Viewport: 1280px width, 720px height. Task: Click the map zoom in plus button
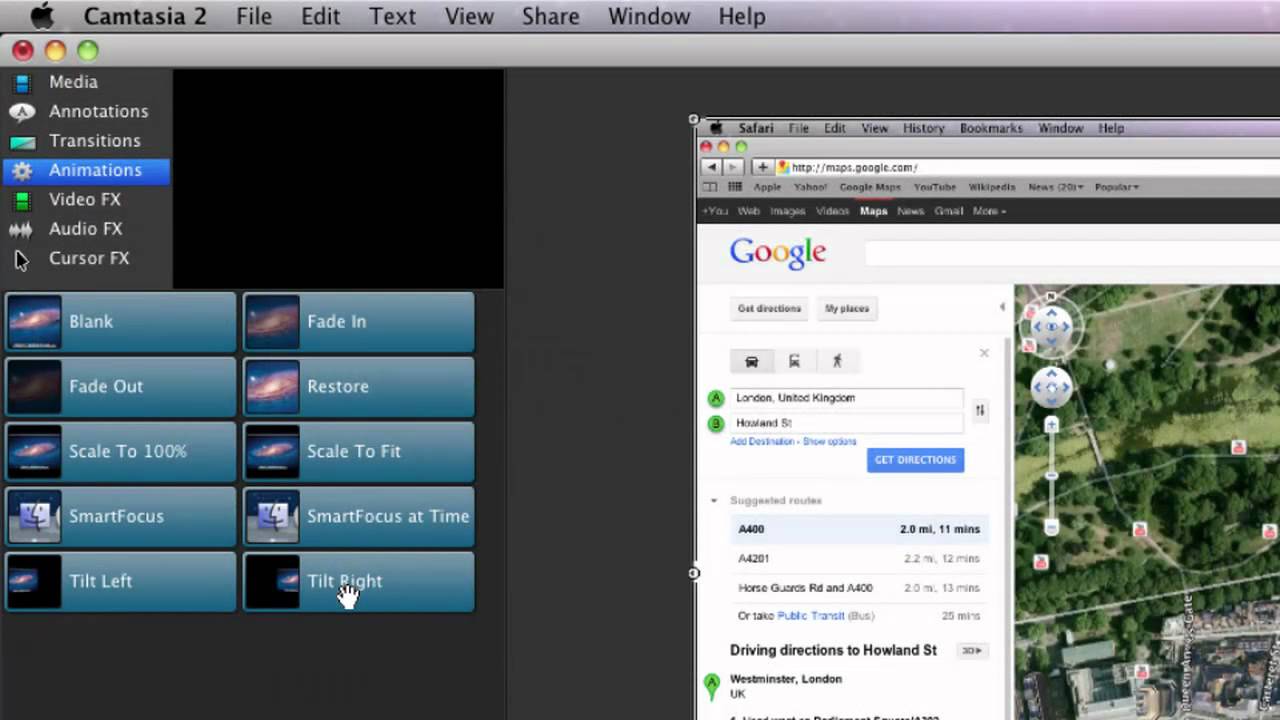click(1051, 425)
